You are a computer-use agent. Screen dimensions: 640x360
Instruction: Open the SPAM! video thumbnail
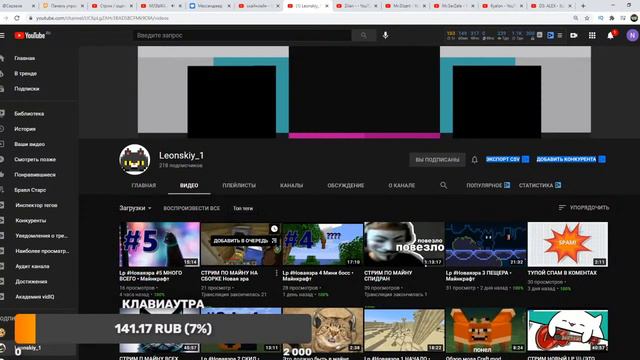point(567,244)
